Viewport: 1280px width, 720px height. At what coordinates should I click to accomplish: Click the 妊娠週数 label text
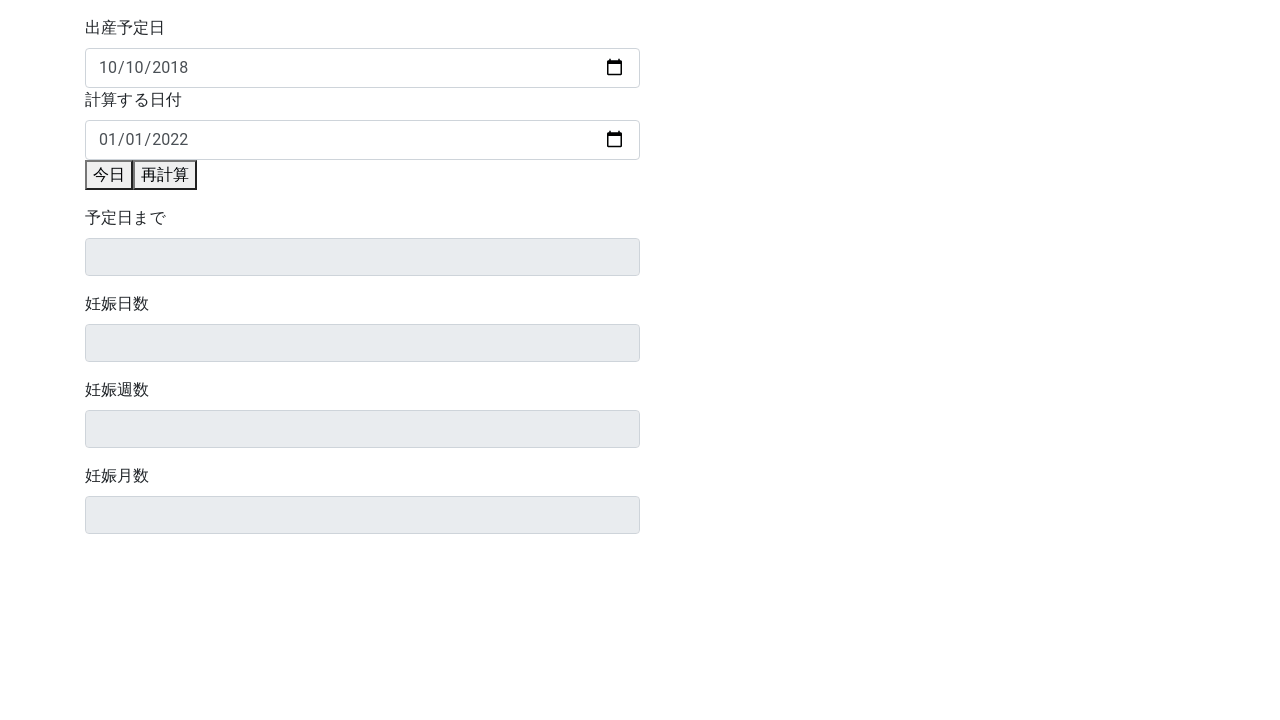117,390
